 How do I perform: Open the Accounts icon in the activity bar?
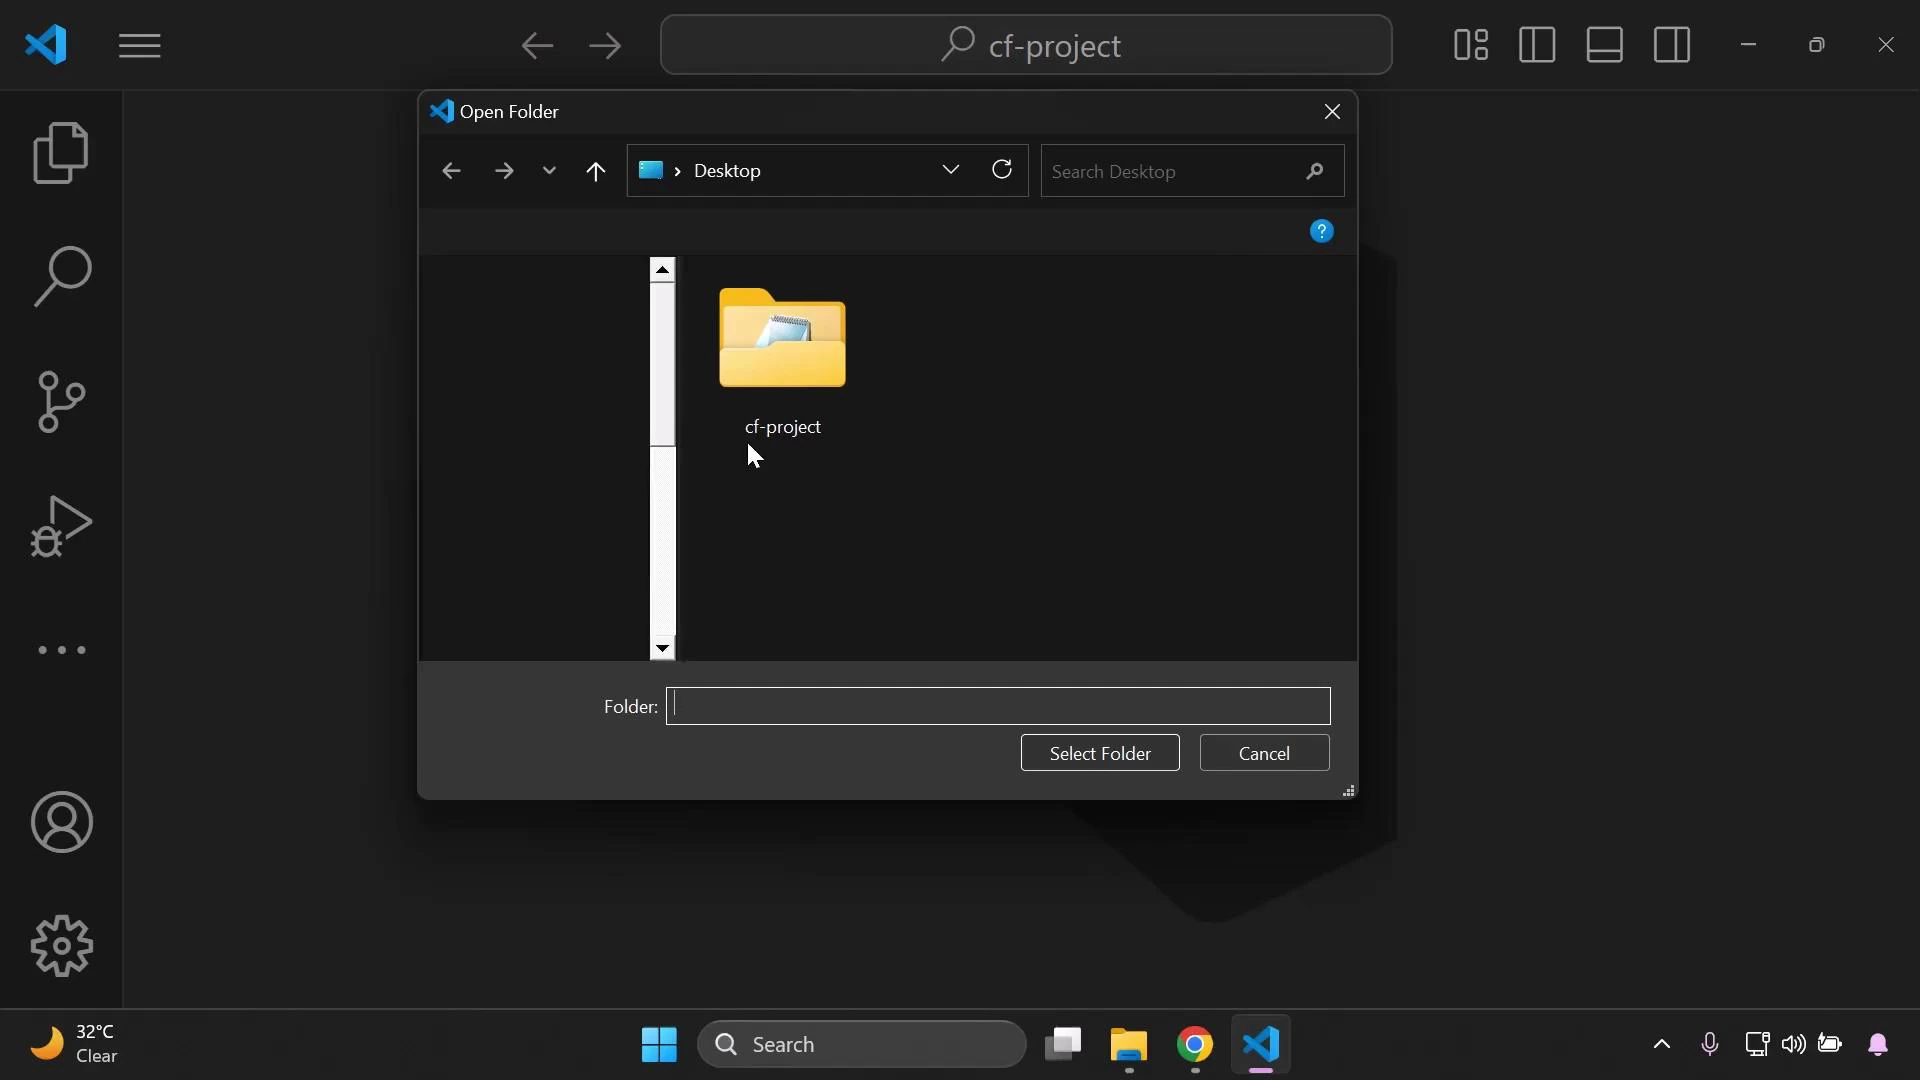62,822
